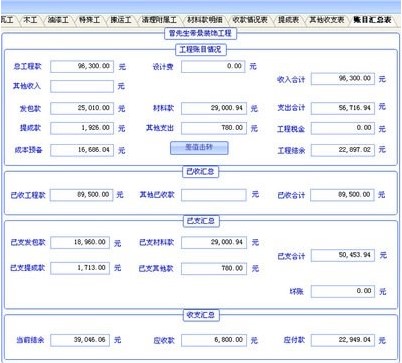This screenshot has width=402, height=363.
Task: Click the 已支汇总 section heading
Action: coord(201,221)
